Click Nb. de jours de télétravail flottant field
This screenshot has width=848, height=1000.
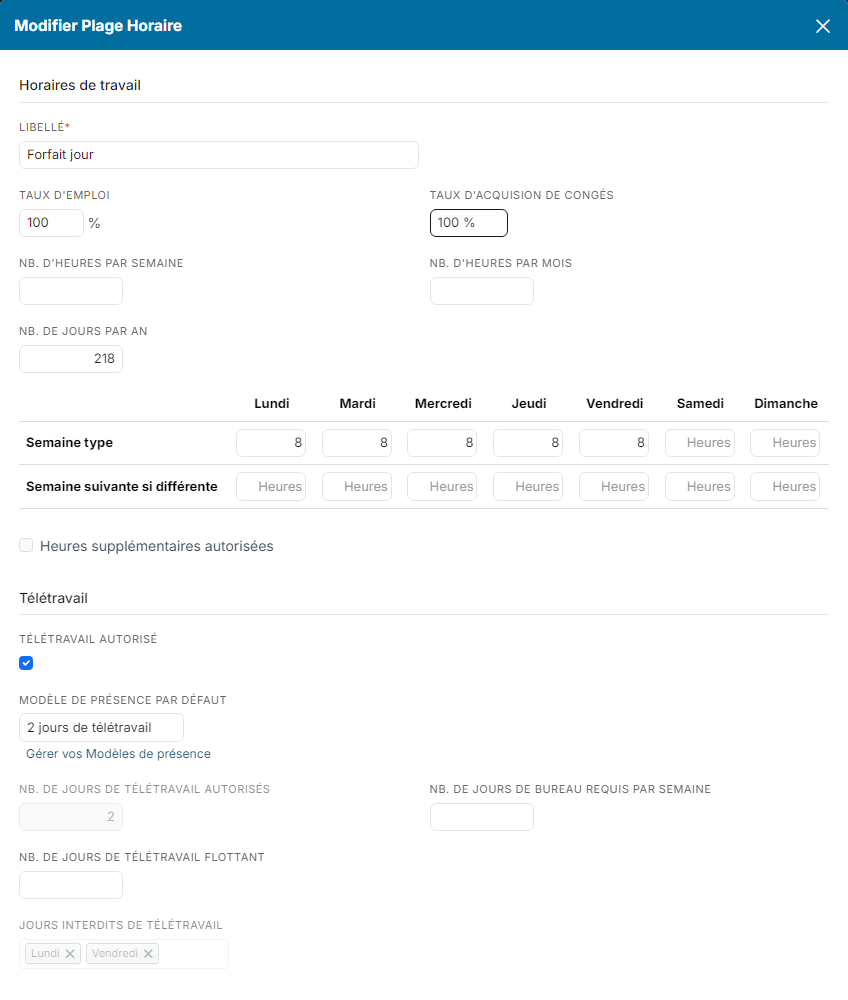click(x=71, y=885)
